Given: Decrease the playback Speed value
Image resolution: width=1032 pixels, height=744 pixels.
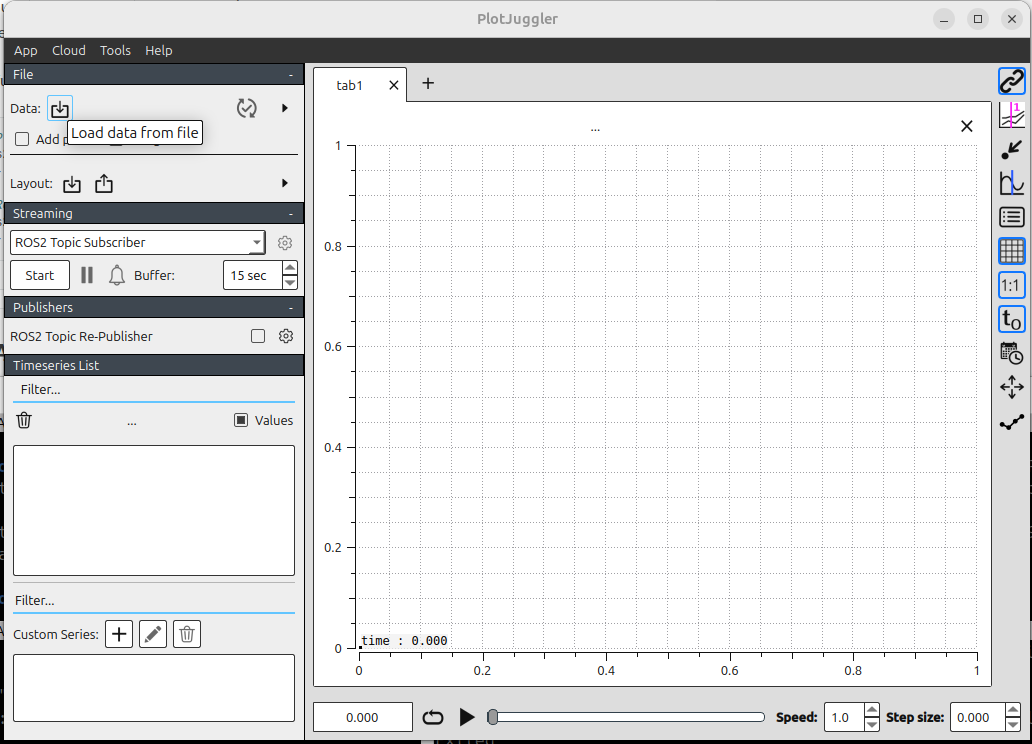Looking at the screenshot, I should point(871,724).
